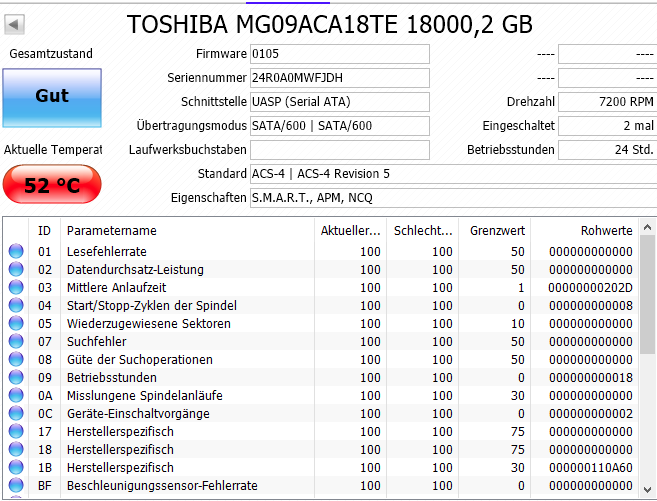Click the Standard field ACS-4 Revision 5
This screenshot has height=501, width=657.
click(454, 173)
